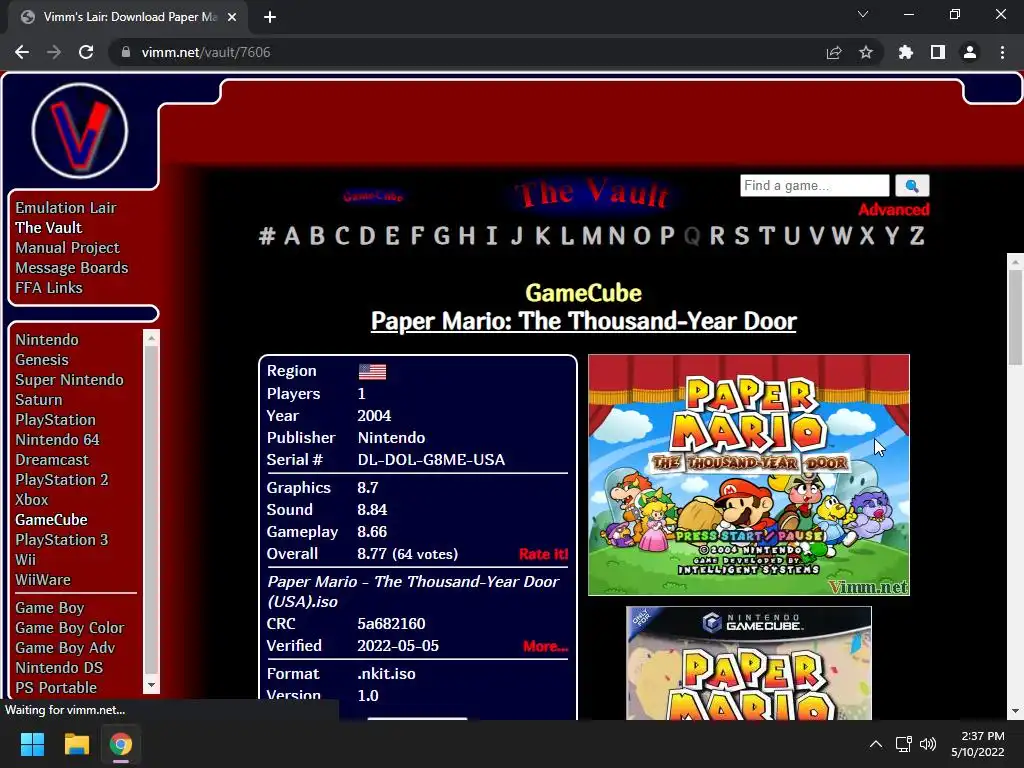Select Super Nintendo in the systems list

(69, 380)
